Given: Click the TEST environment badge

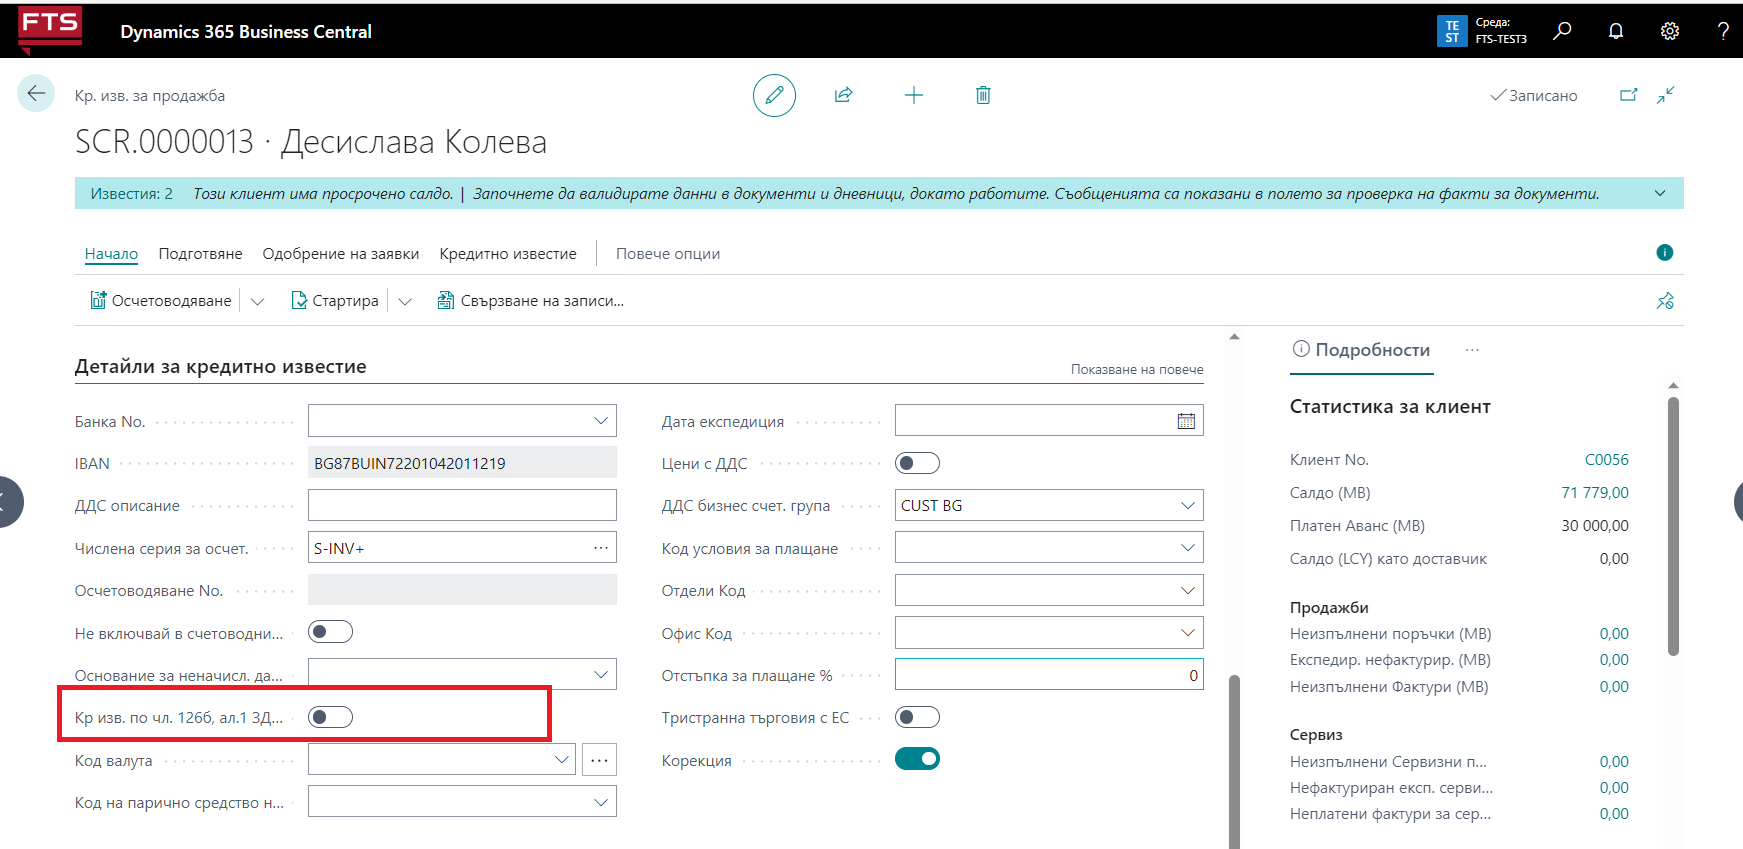Looking at the screenshot, I should coord(1452,31).
